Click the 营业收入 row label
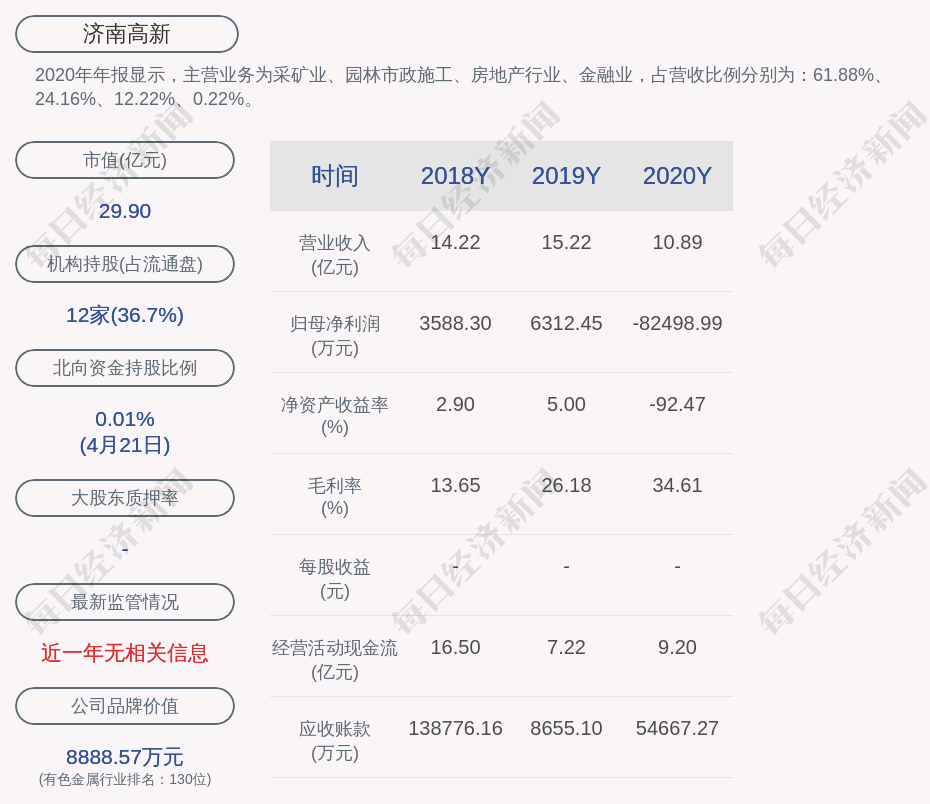The height and width of the screenshot is (804, 930). [334, 254]
